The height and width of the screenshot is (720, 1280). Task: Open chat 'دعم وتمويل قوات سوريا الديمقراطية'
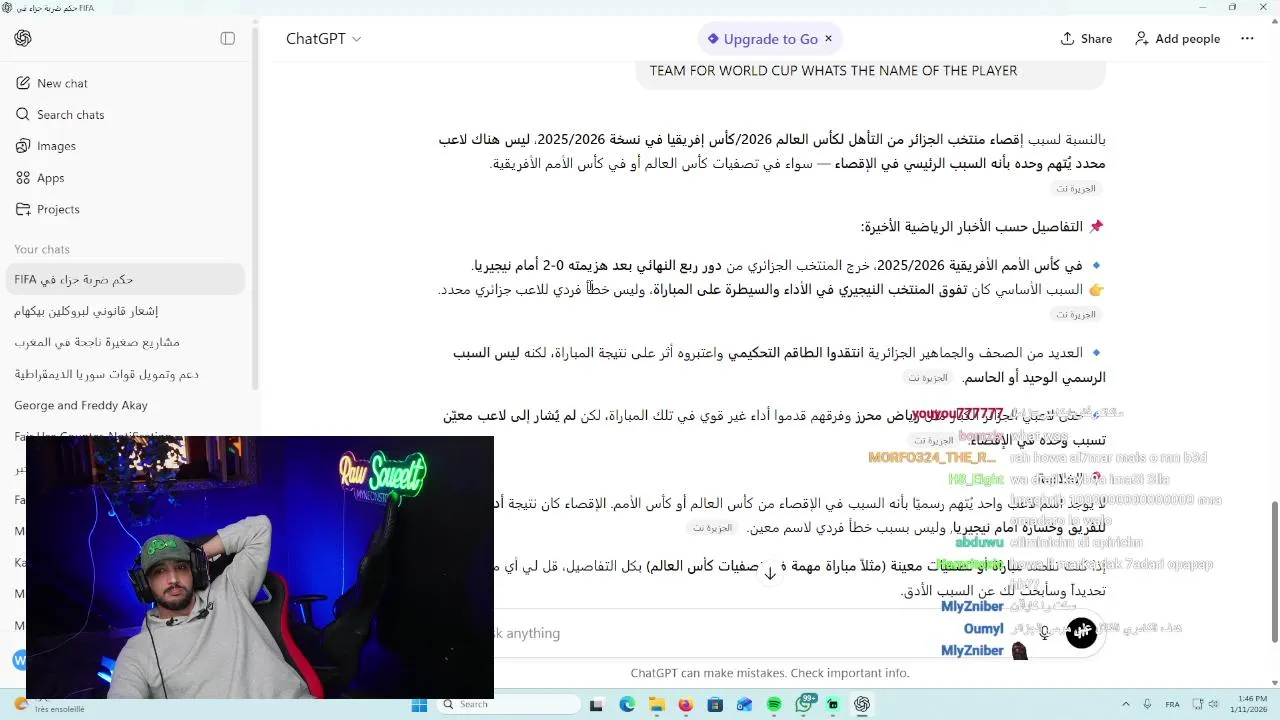pyautogui.click(x=125, y=374)
